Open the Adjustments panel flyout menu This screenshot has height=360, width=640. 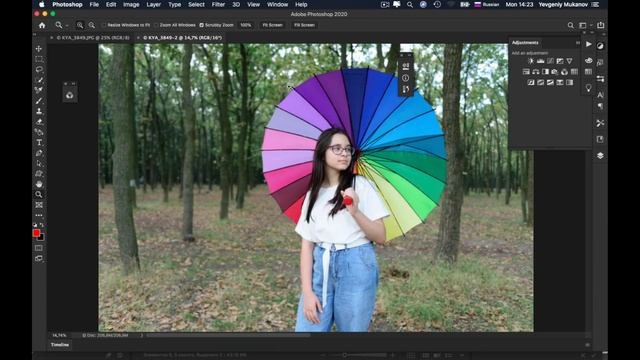coord(578,42)
